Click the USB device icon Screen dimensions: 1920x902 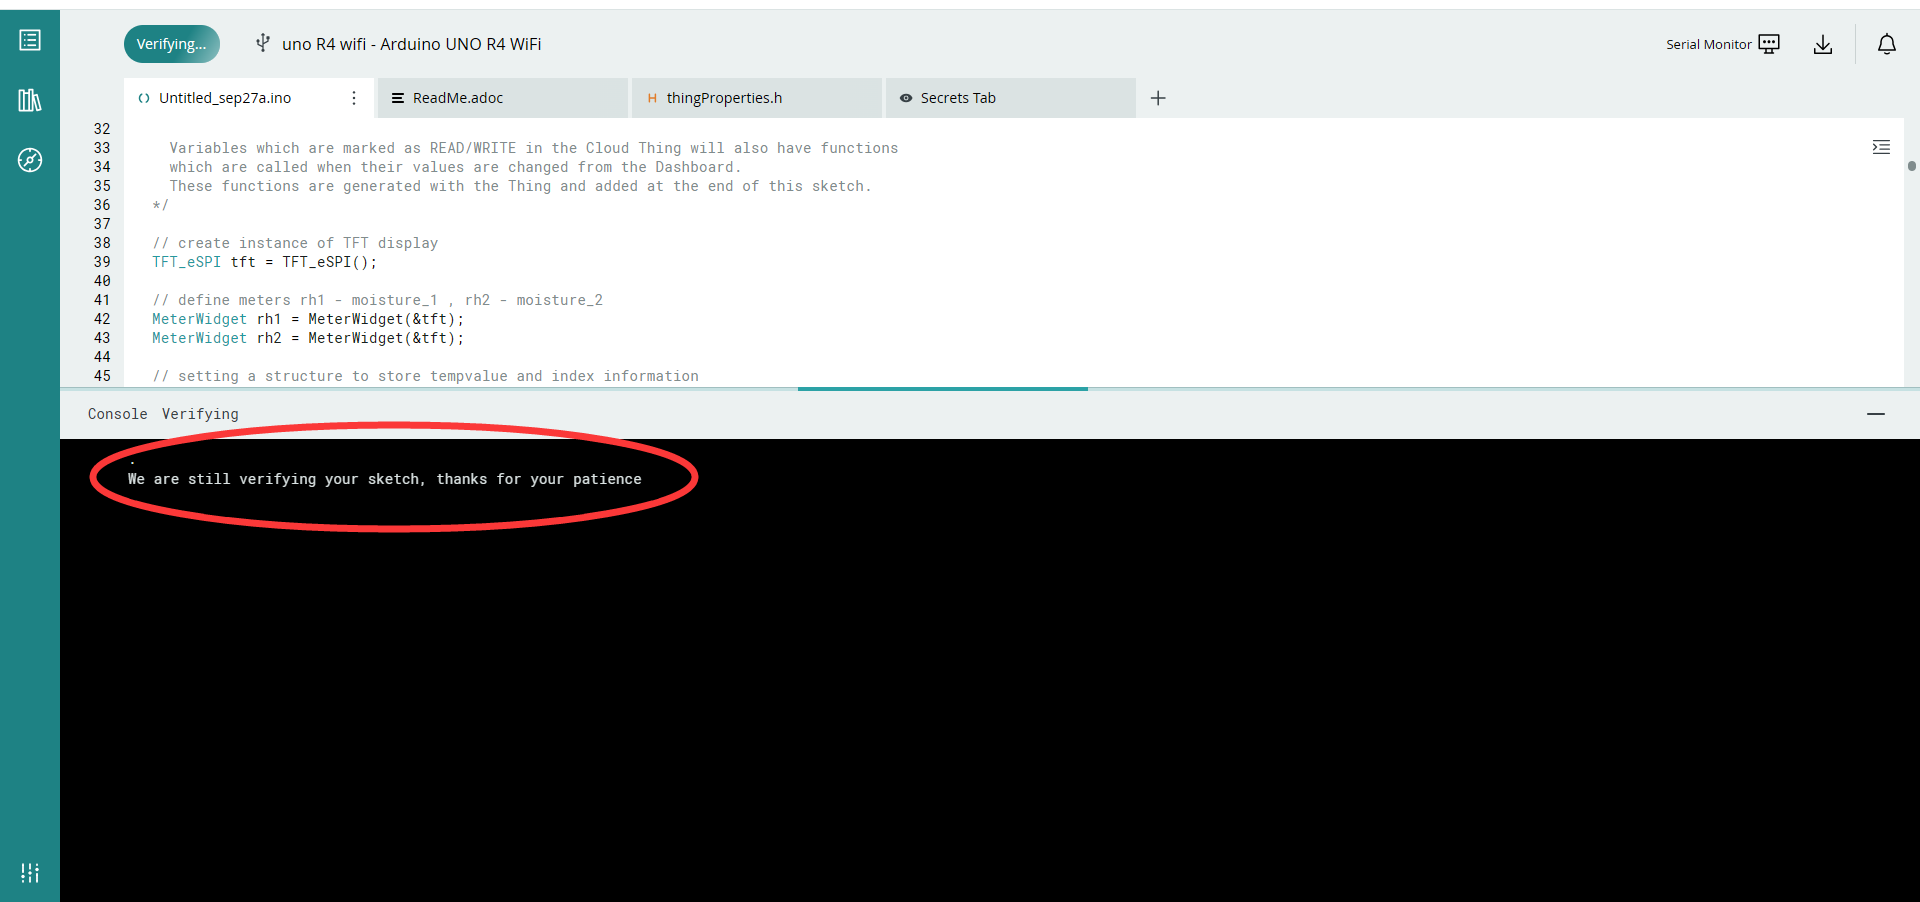262,43
